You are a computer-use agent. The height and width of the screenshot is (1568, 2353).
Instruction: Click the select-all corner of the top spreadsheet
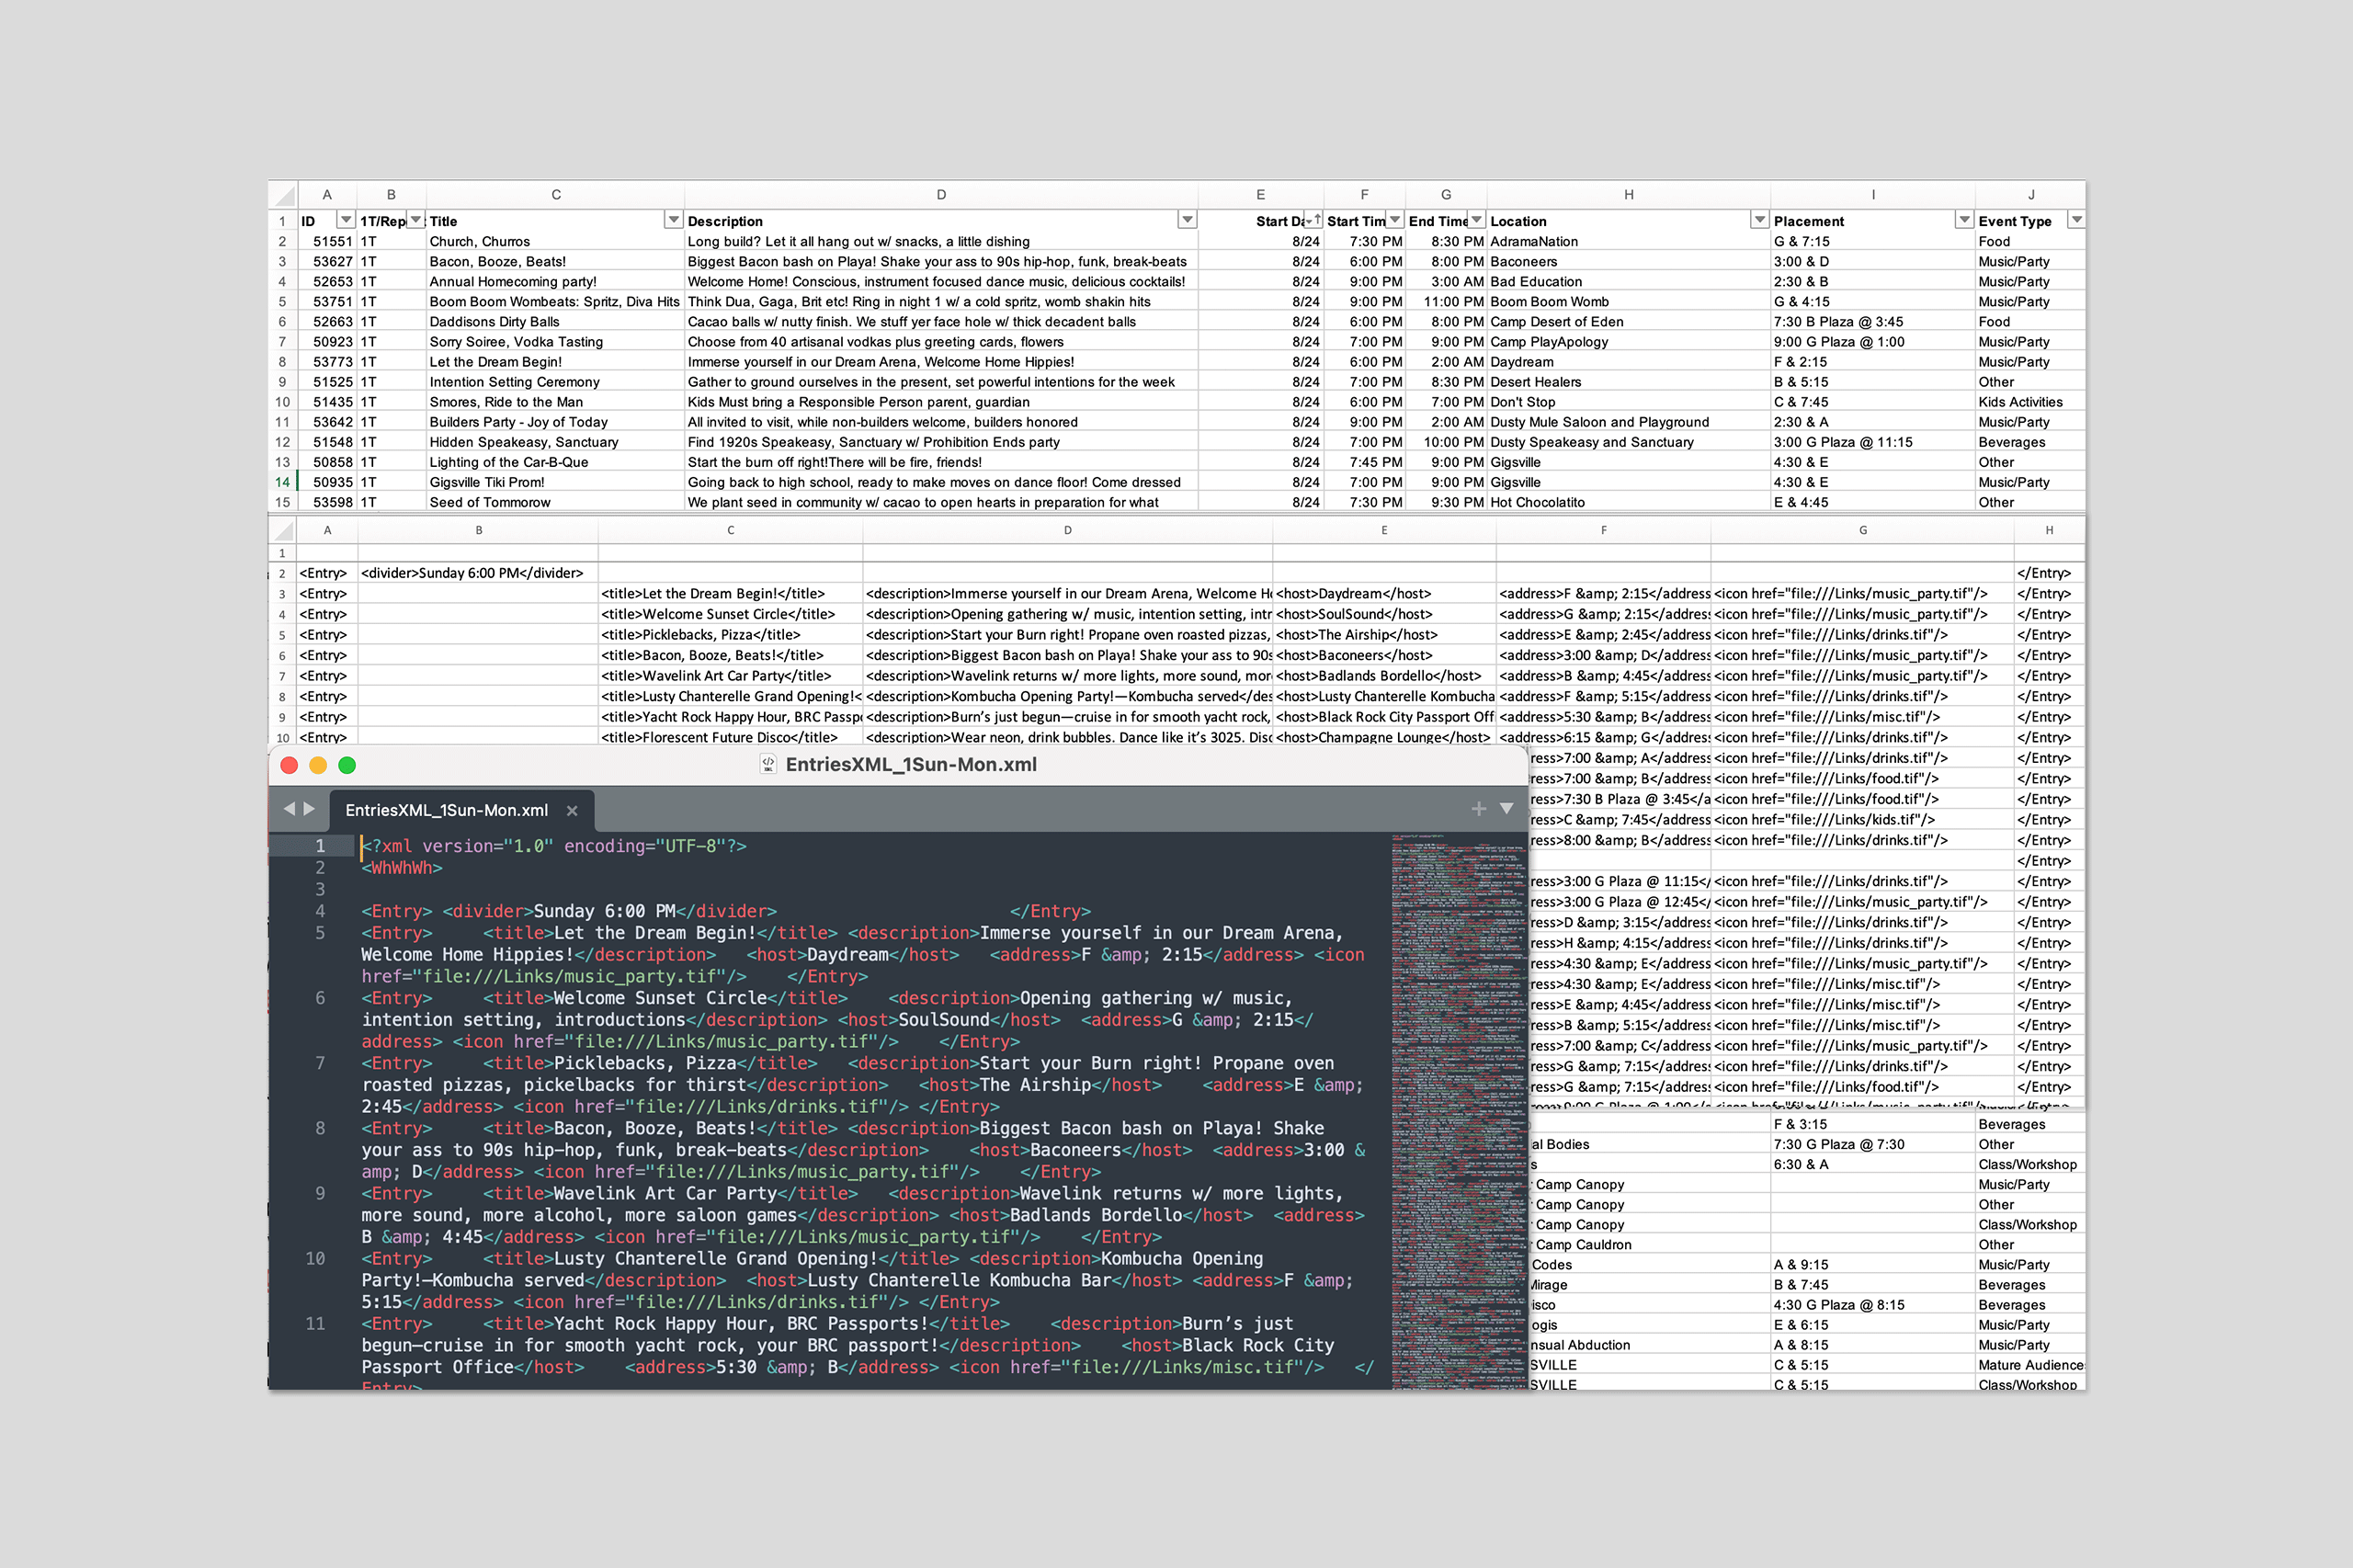click(x=284, y=195)
